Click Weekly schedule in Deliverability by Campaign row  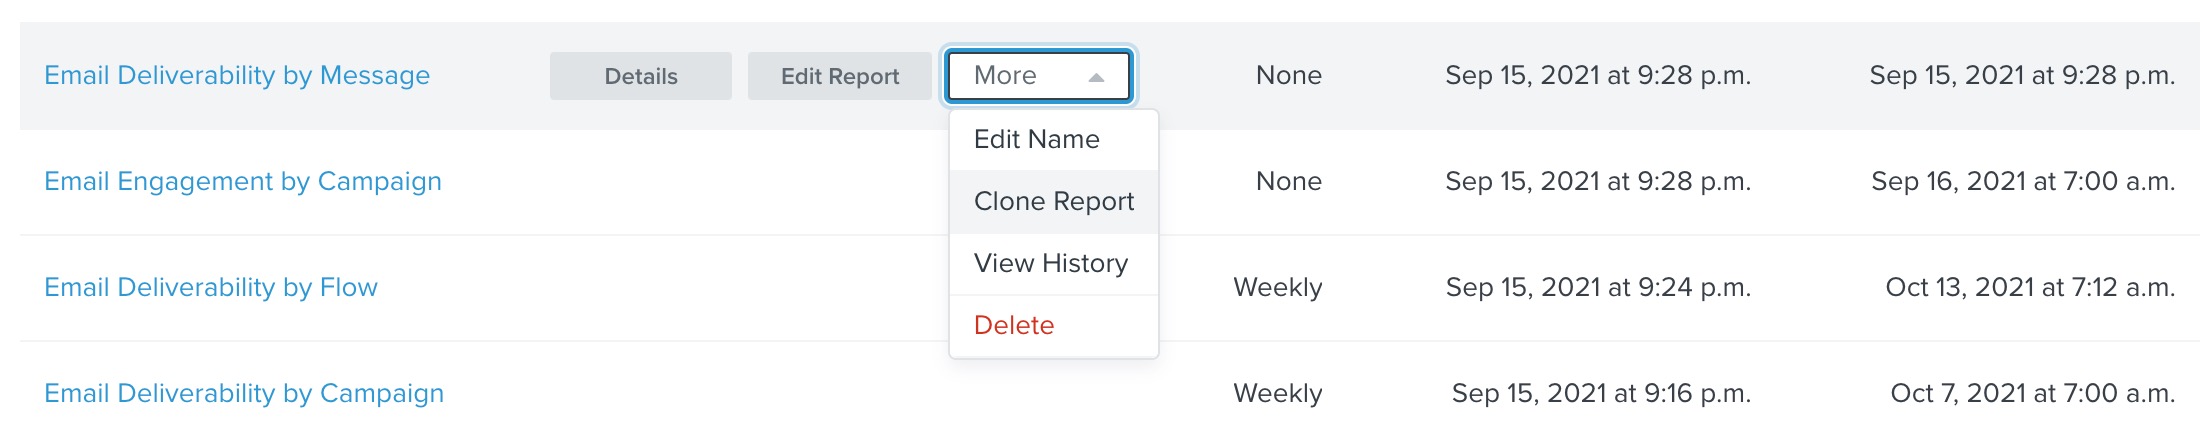pos(1277,394)
